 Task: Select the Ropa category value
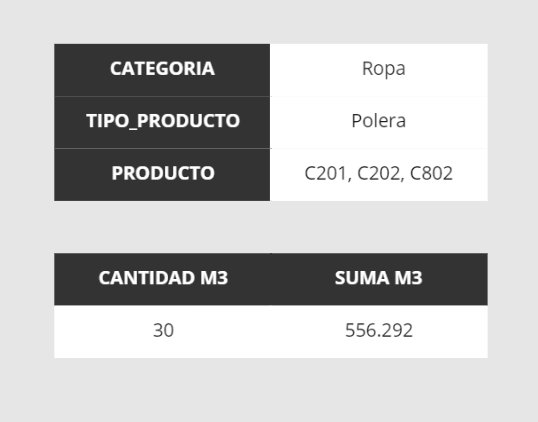384,69
